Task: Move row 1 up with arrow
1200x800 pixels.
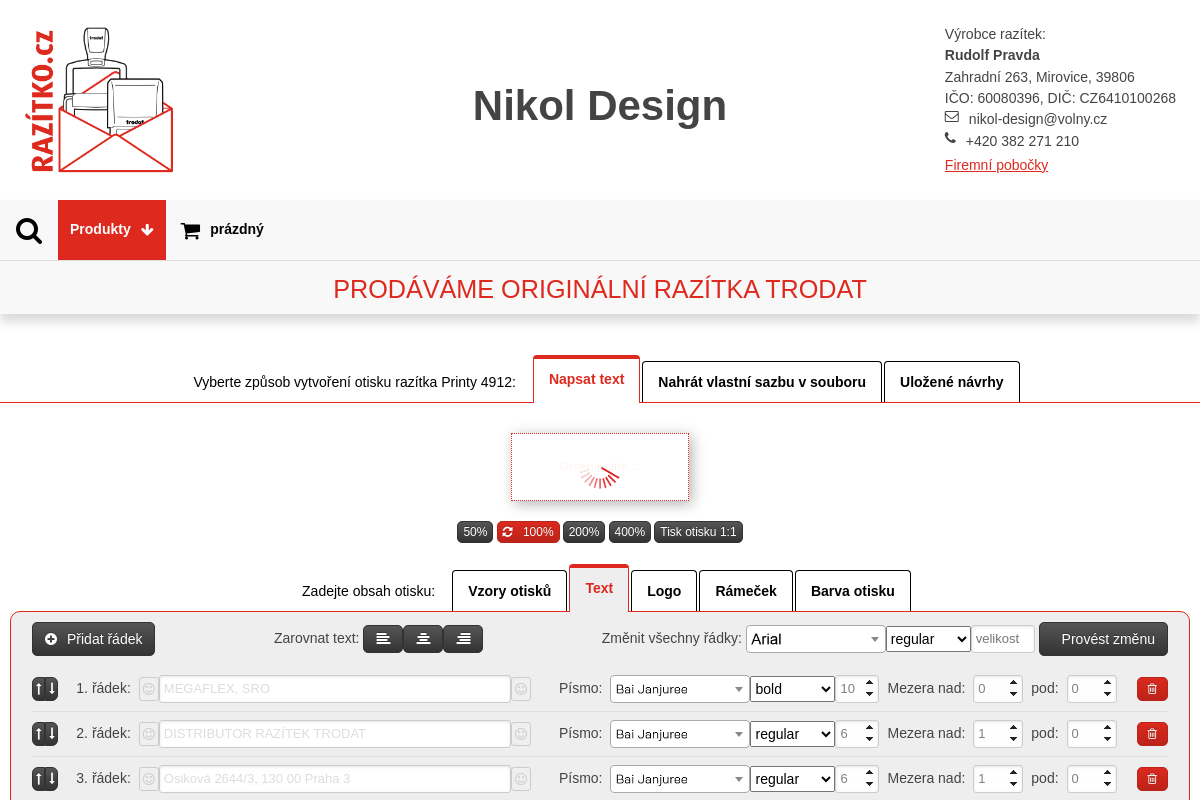Action: (x=39, y=688)
